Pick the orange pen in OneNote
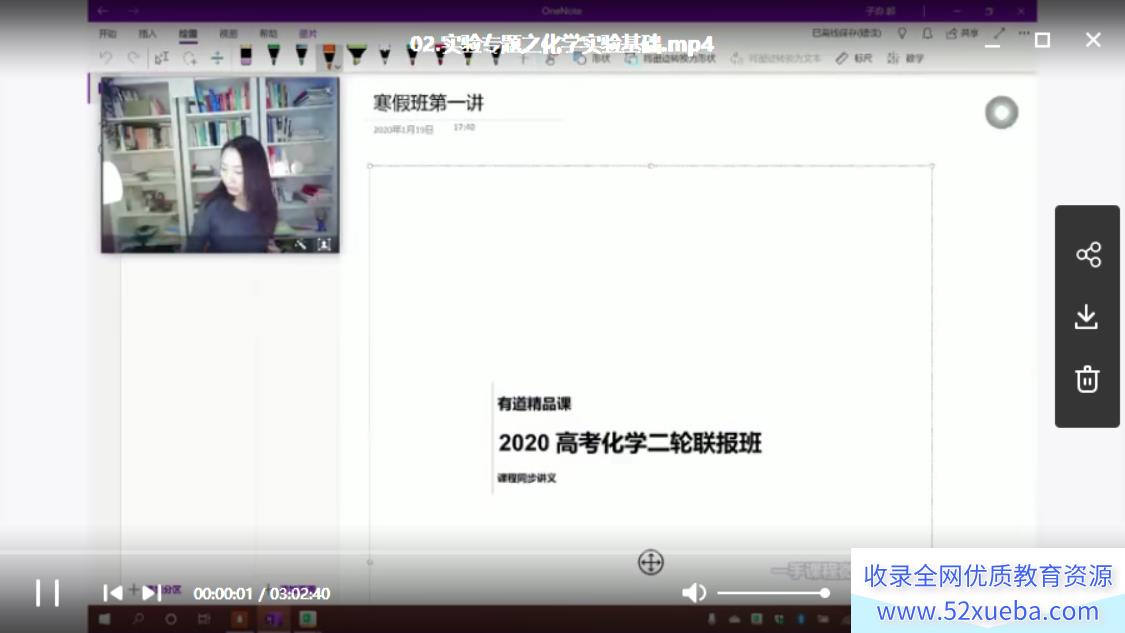Image resolution: width=1125 pixels, height=633 pixels. [x=329, y=56]
